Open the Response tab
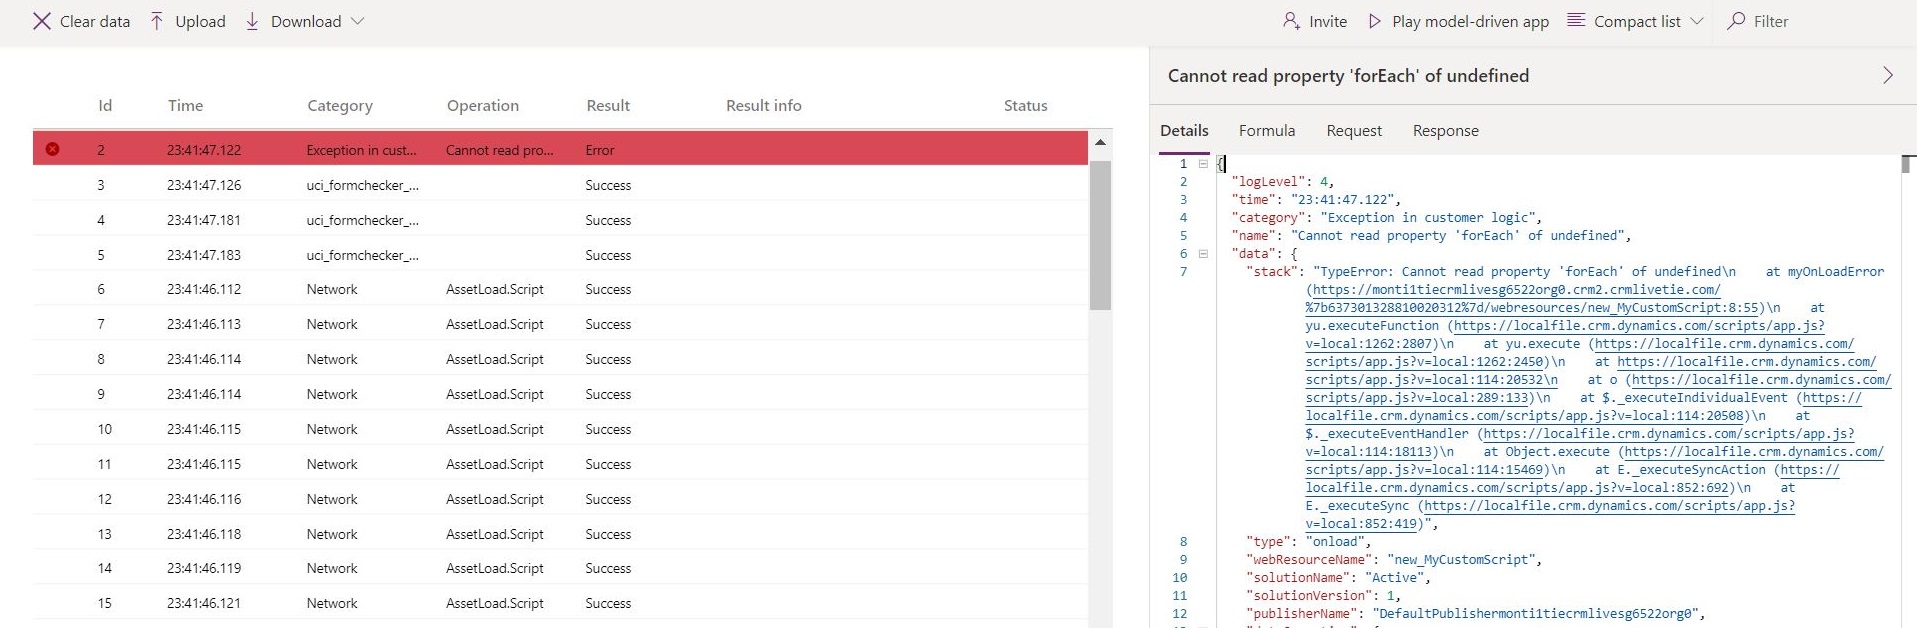Image resolution: width=1917 pixels, height=628 pixels. [1445, 131]
